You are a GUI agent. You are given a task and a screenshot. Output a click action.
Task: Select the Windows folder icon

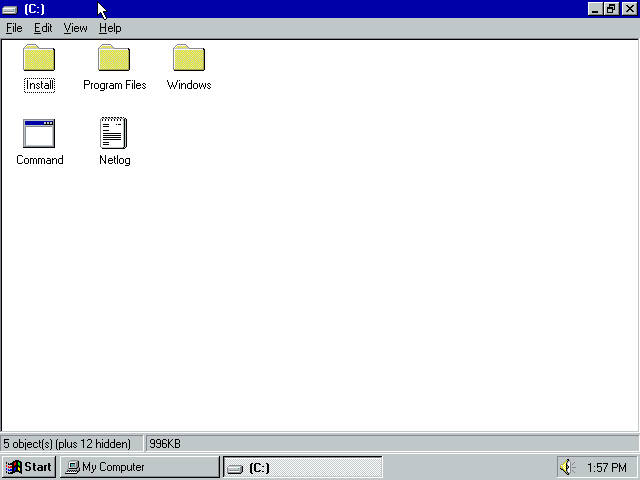[x=189, y=58]
